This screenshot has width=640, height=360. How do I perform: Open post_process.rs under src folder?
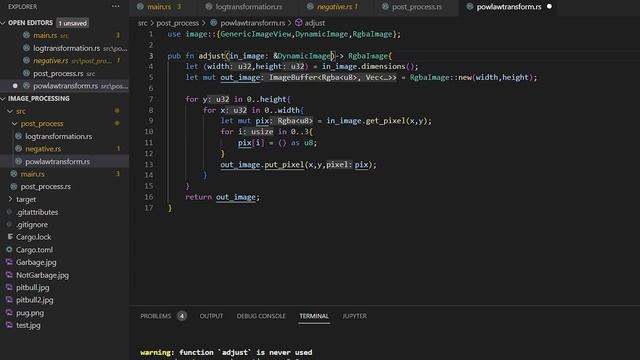(x=65, y=187)
